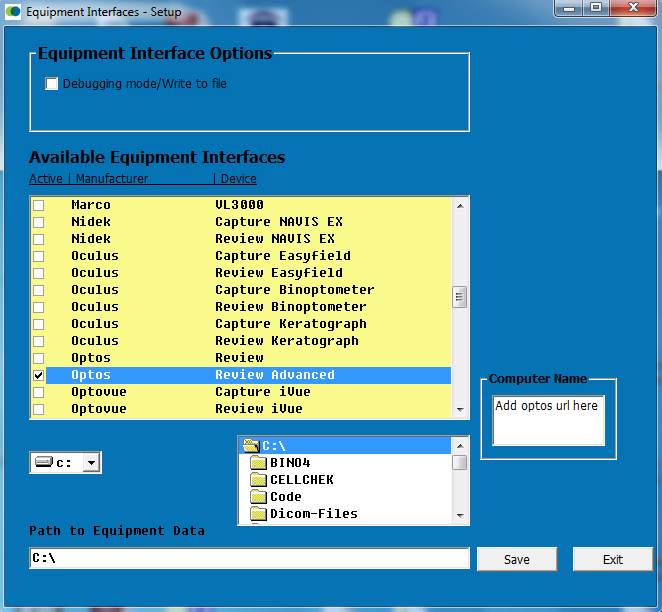Viewport: 662px width, 612px height.
Task: Enable Debugging mode/Write to file checkbox
Action: click(52, 84)
